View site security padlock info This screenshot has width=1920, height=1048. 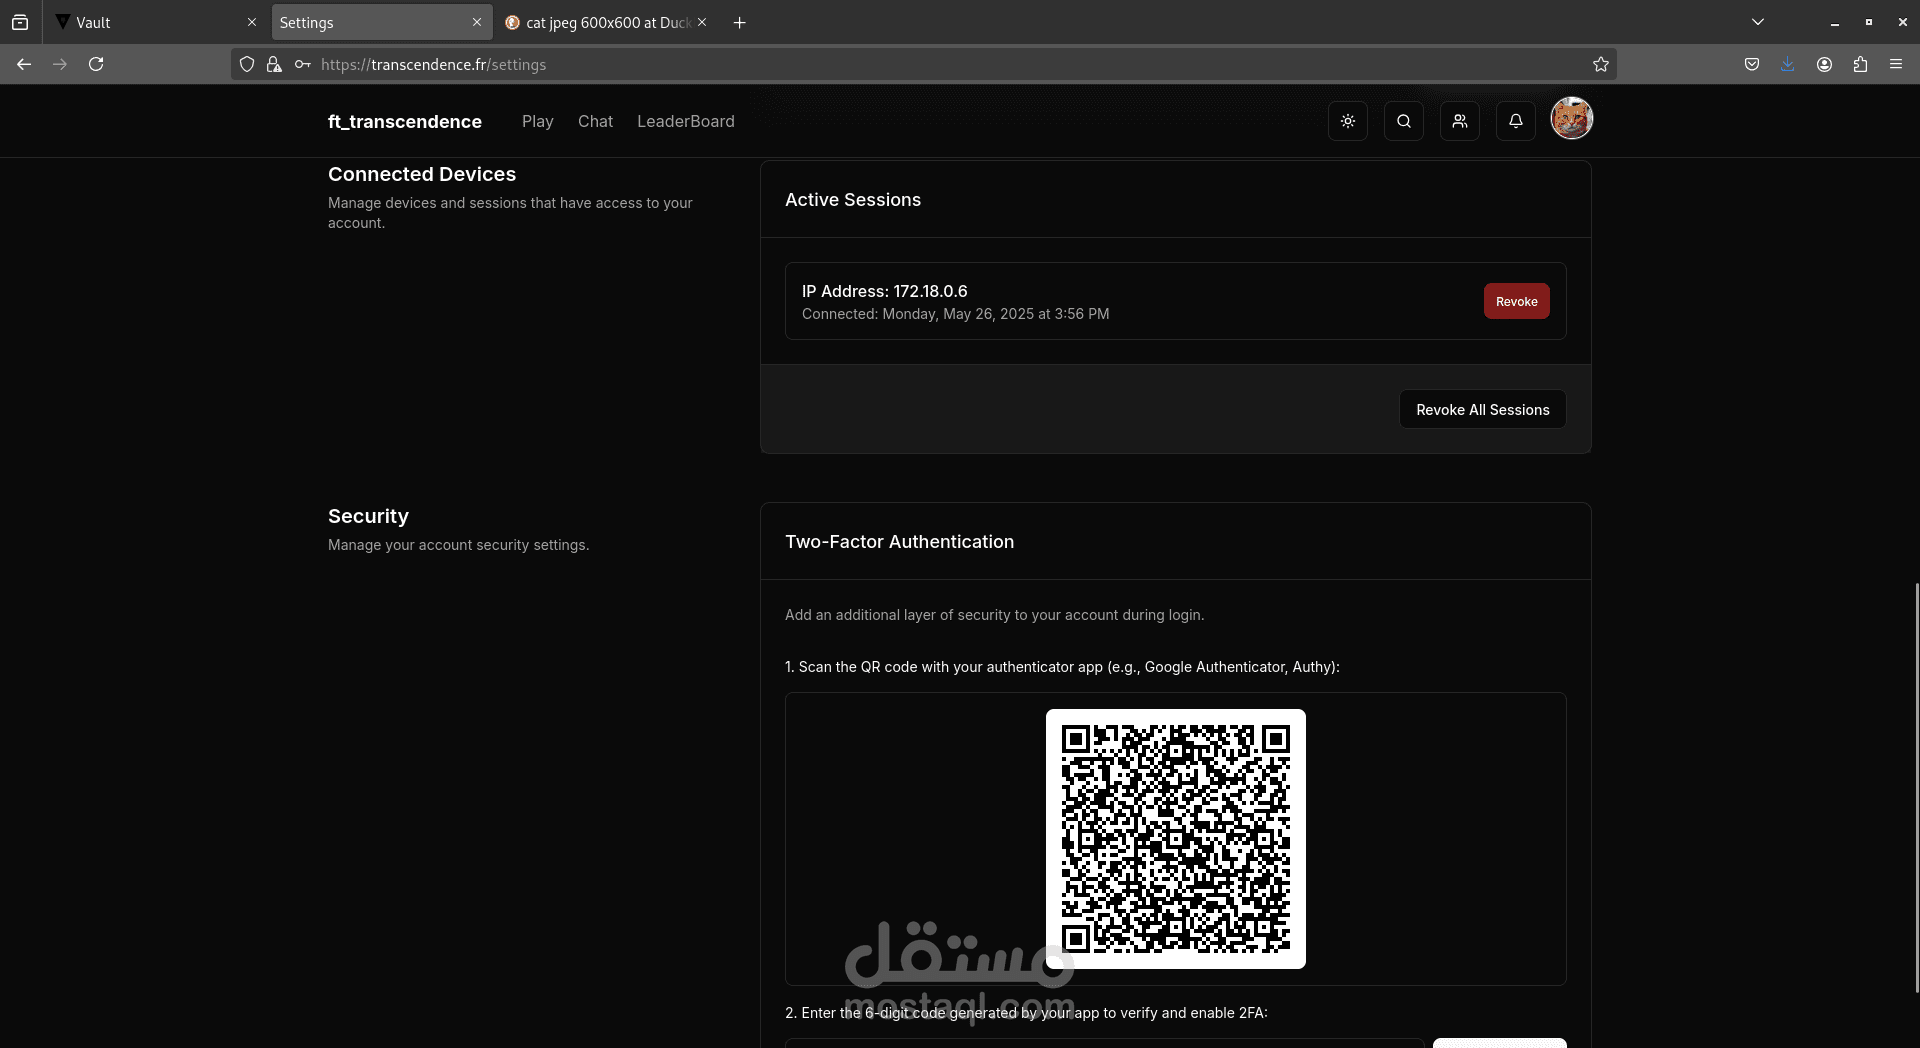coord(274,64)
